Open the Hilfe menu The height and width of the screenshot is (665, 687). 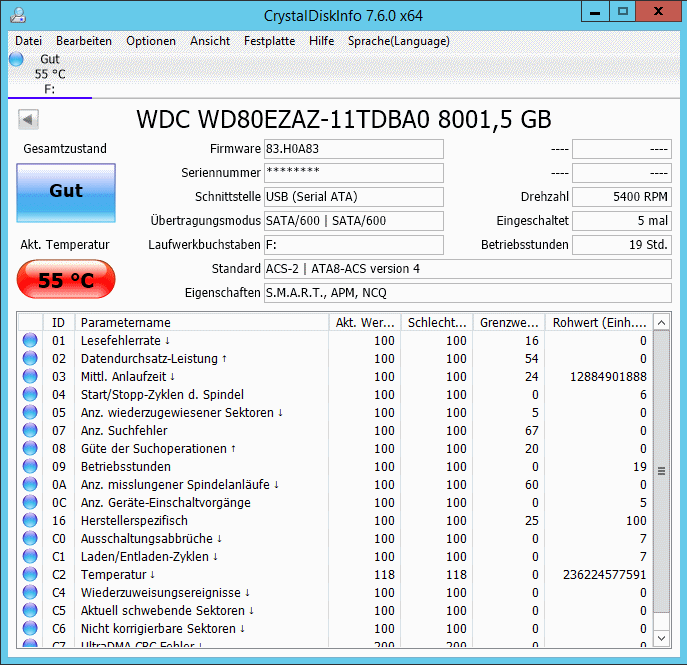coord(321,41)
